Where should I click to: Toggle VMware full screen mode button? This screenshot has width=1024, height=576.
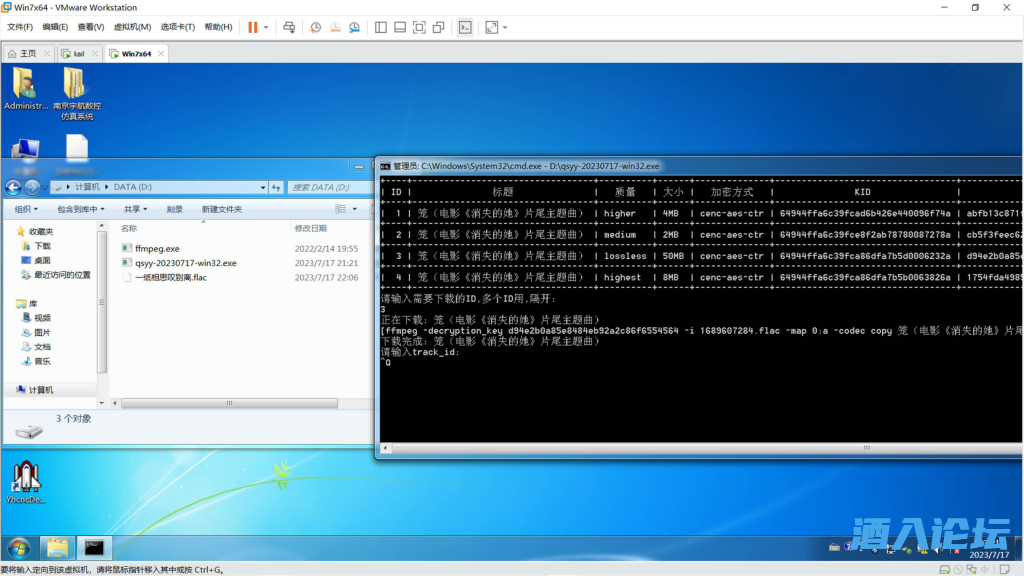tap(419, 27)
